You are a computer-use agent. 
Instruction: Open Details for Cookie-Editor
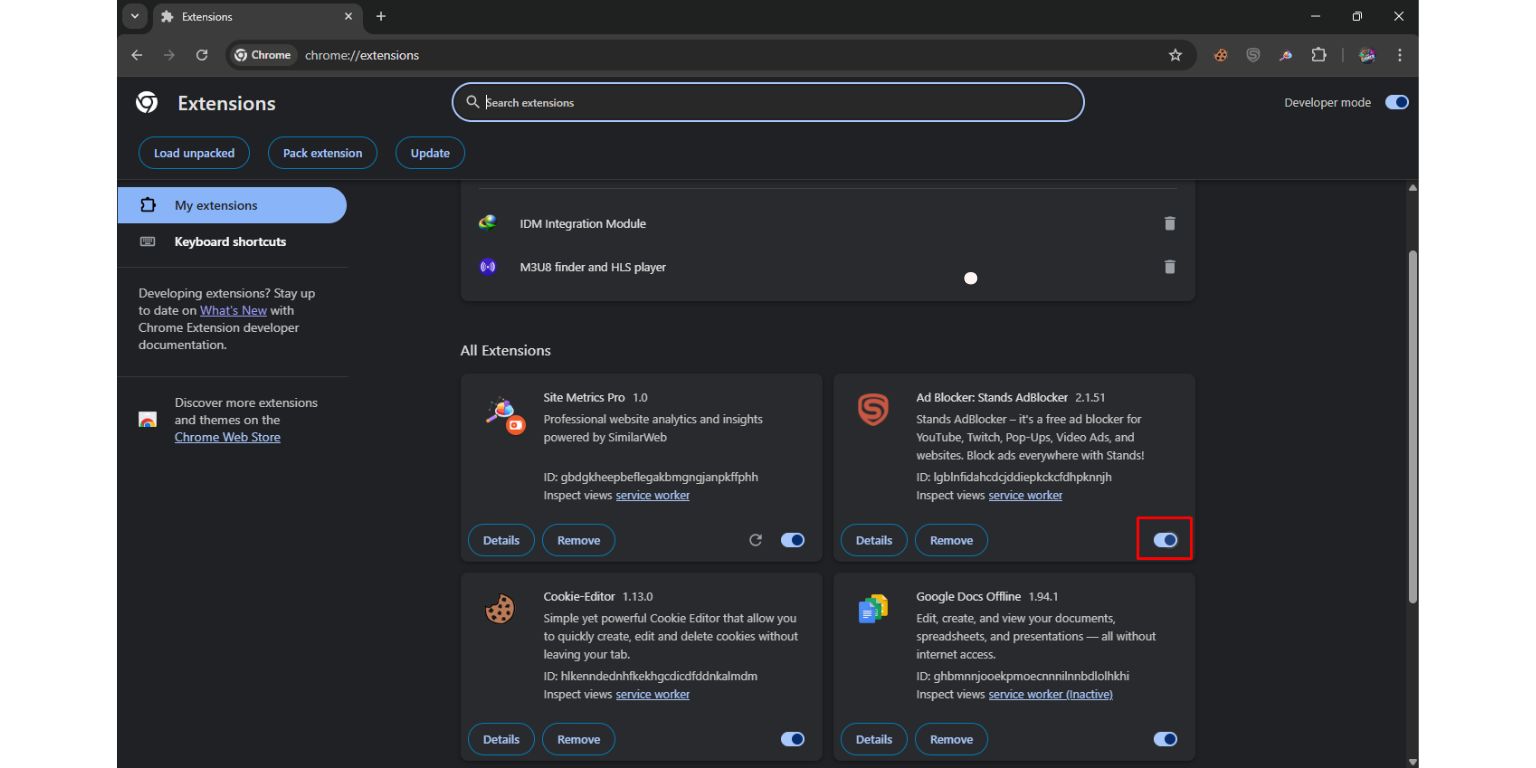tap(501, 739)
